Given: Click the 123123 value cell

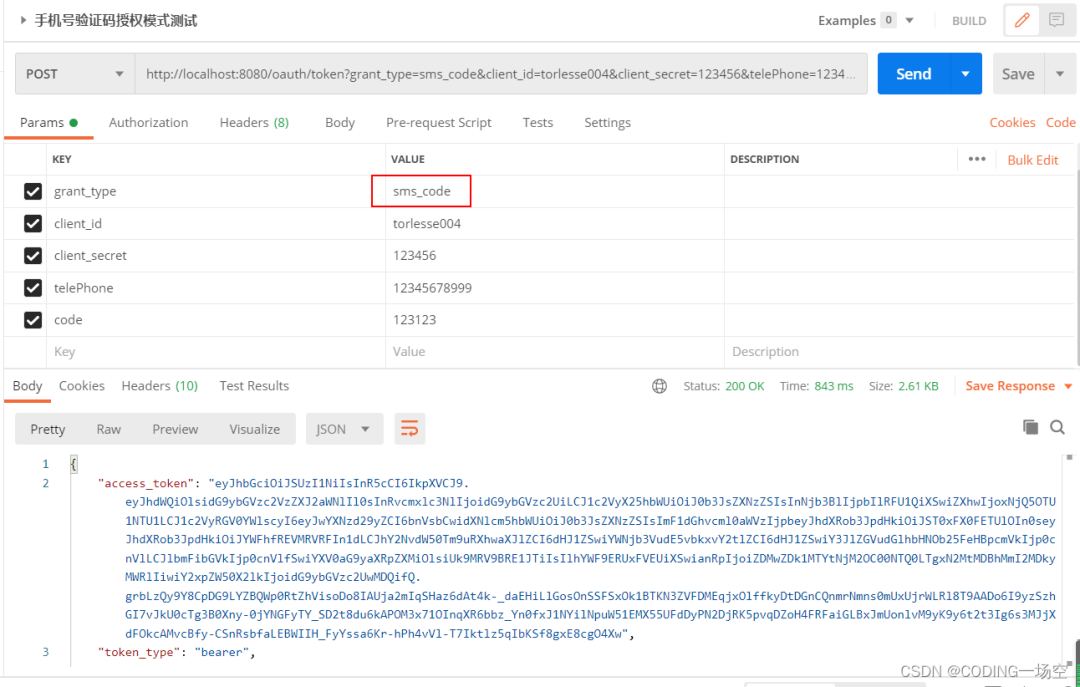Looking at the screenshot, I should pos(554,320).
